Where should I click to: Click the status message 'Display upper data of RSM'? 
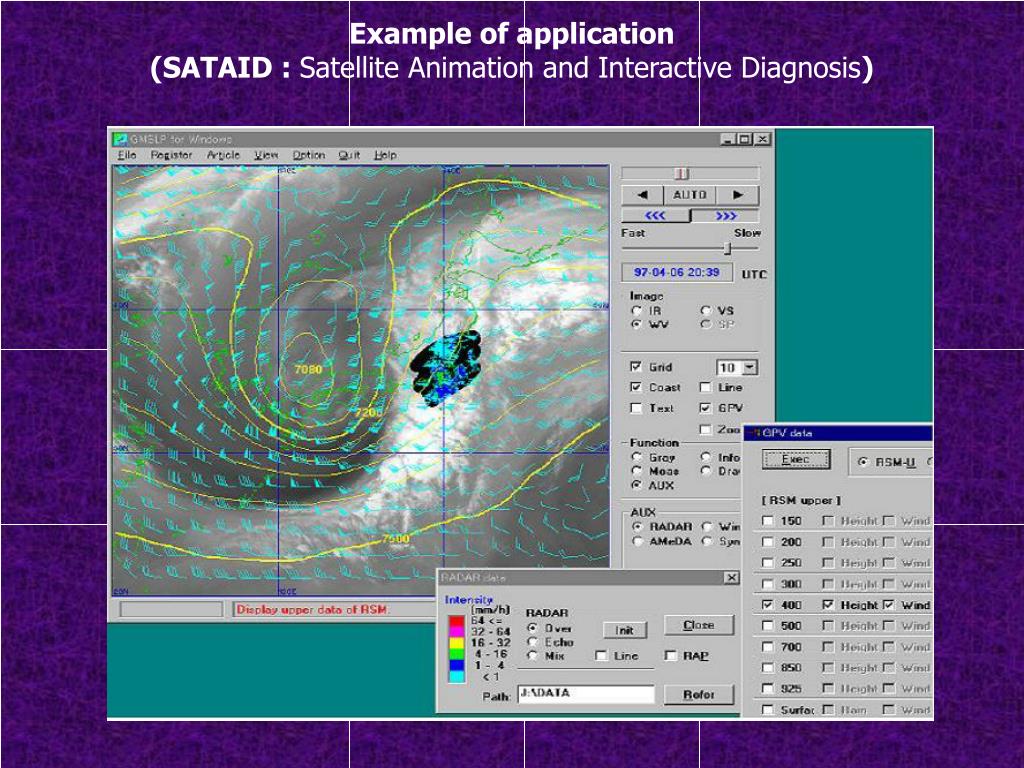(x=312, y=609)
